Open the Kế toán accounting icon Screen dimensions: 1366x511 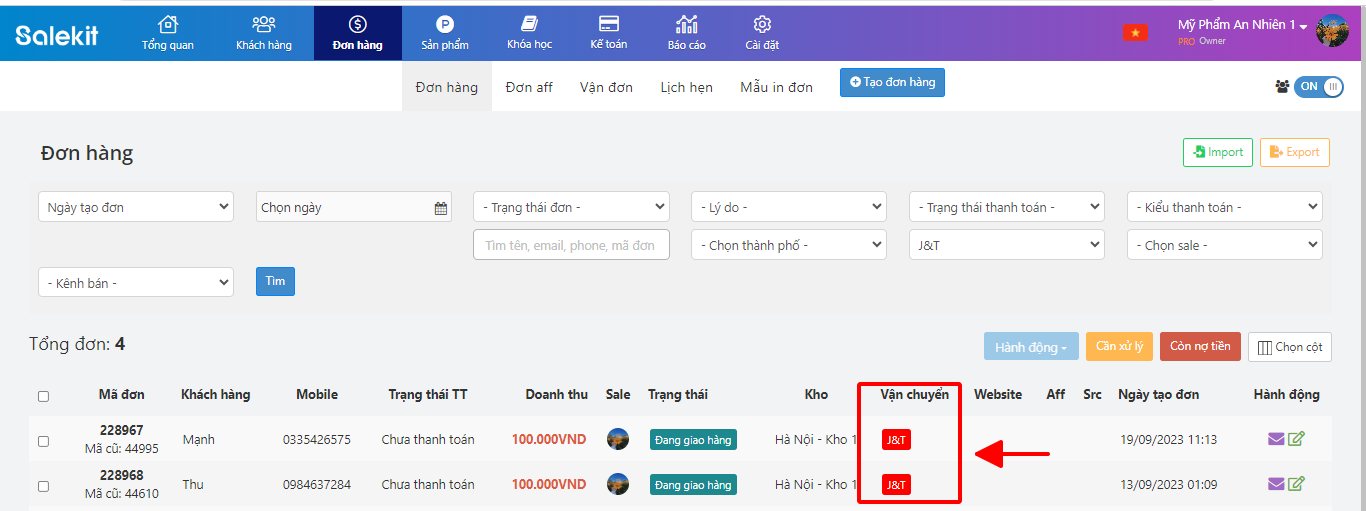608,24
